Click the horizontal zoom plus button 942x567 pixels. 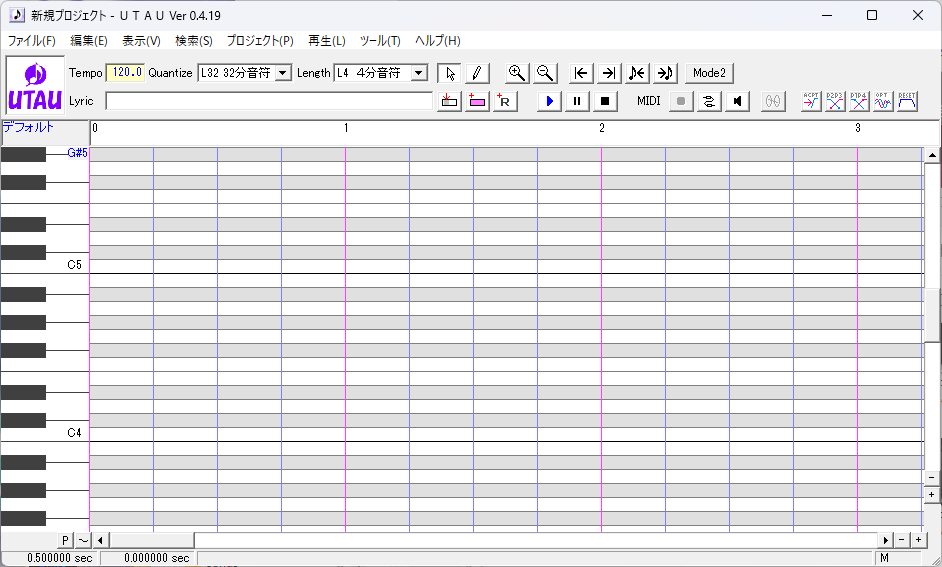tap(919, 540)
